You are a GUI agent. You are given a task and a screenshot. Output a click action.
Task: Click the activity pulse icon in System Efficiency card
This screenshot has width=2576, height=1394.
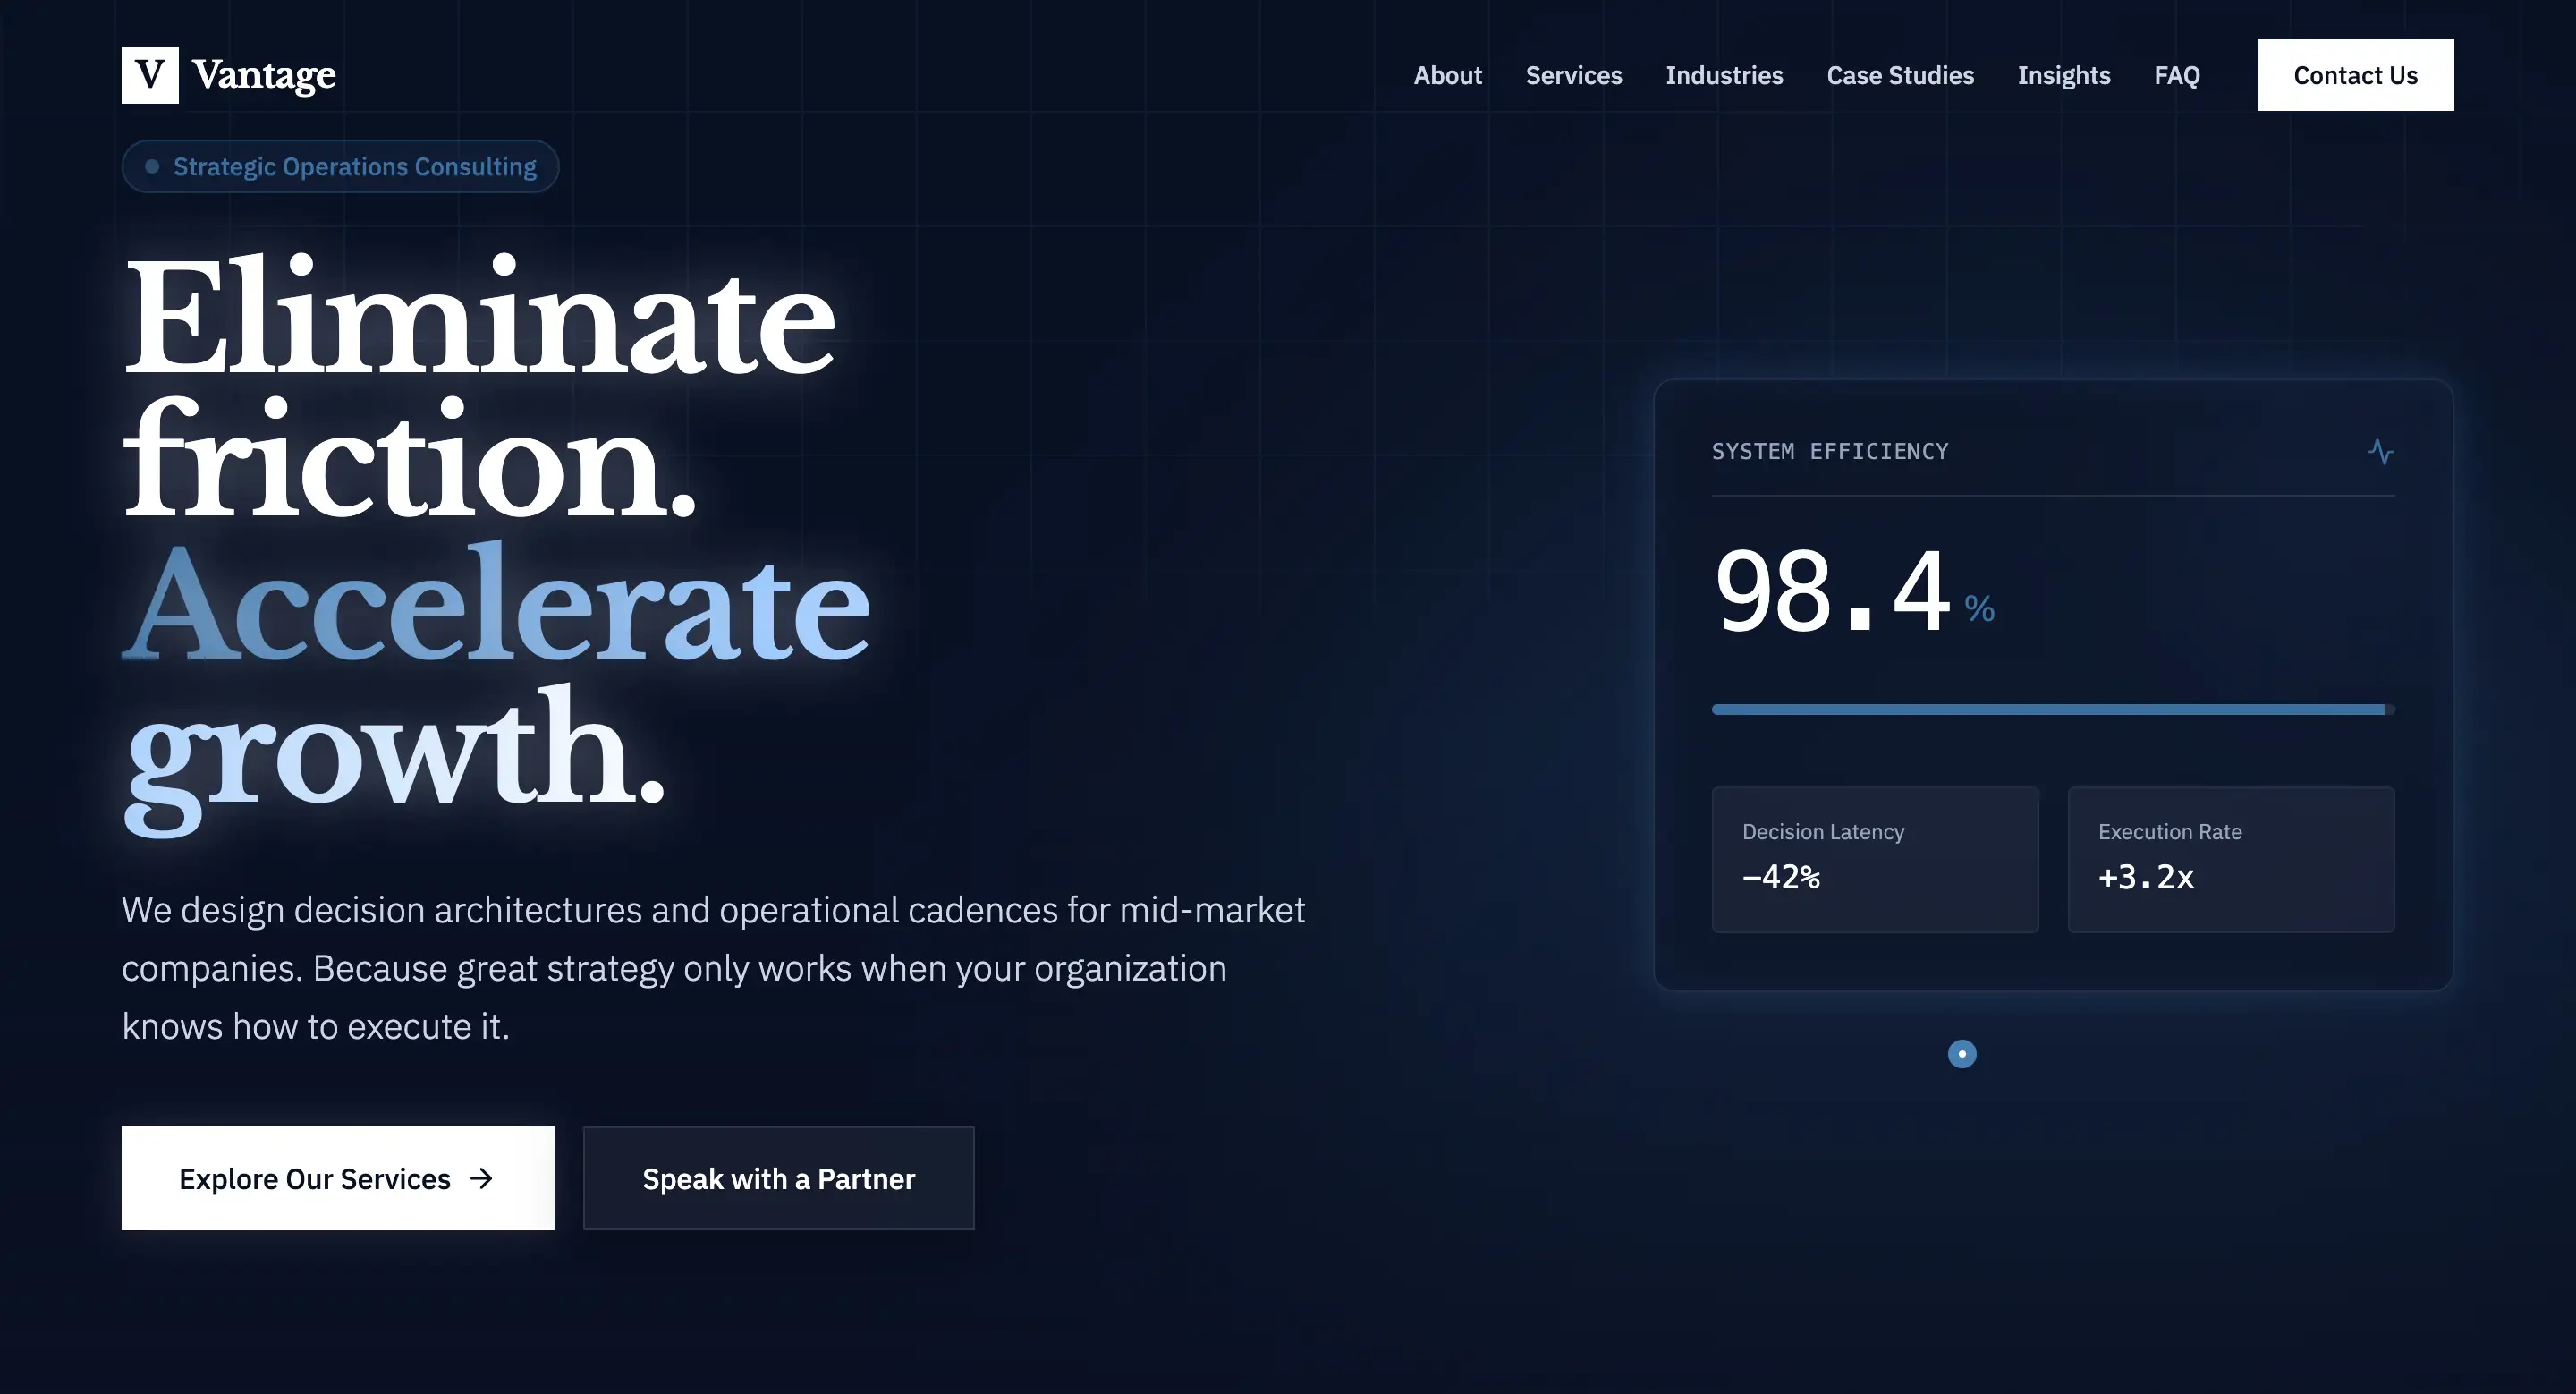[2380, 452]
